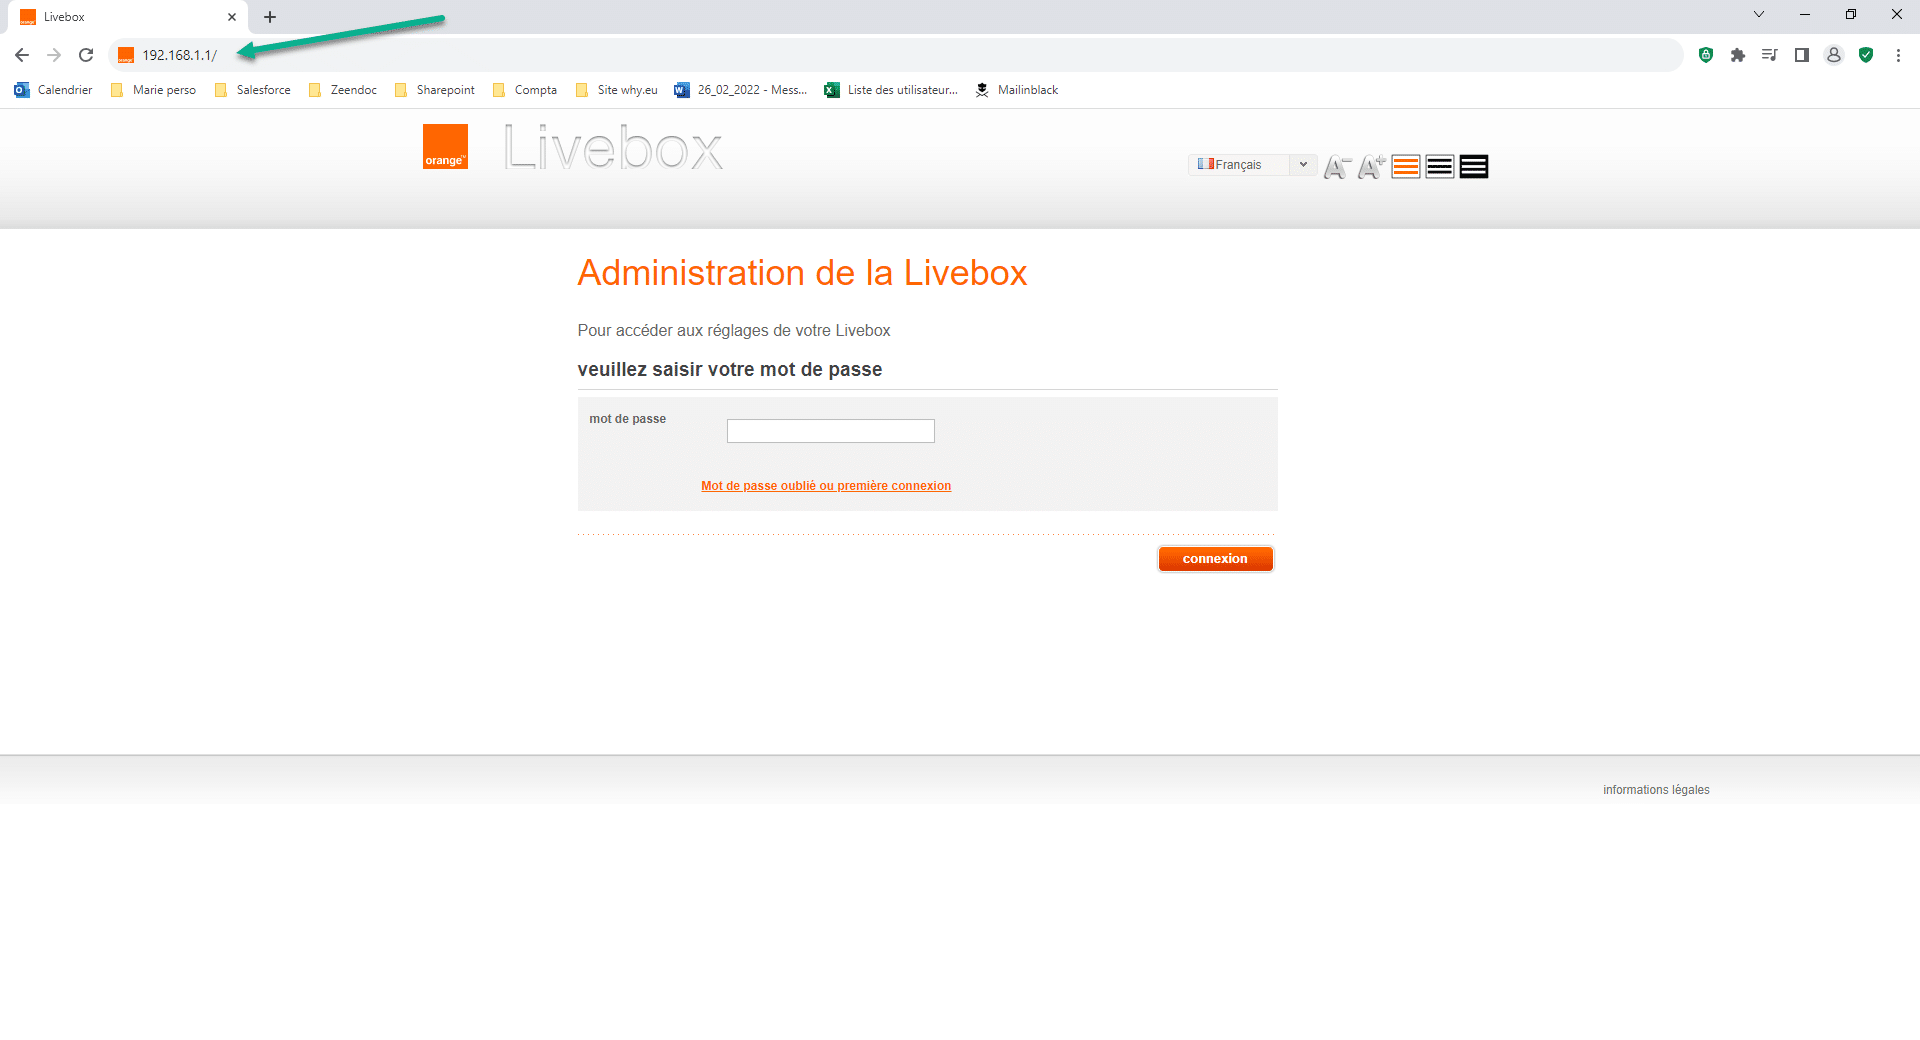This screenshot has width=1920, height=1040.
Task: Open the Liste des utilisateurs Excel bookmark
Action: tap(891, 90)
